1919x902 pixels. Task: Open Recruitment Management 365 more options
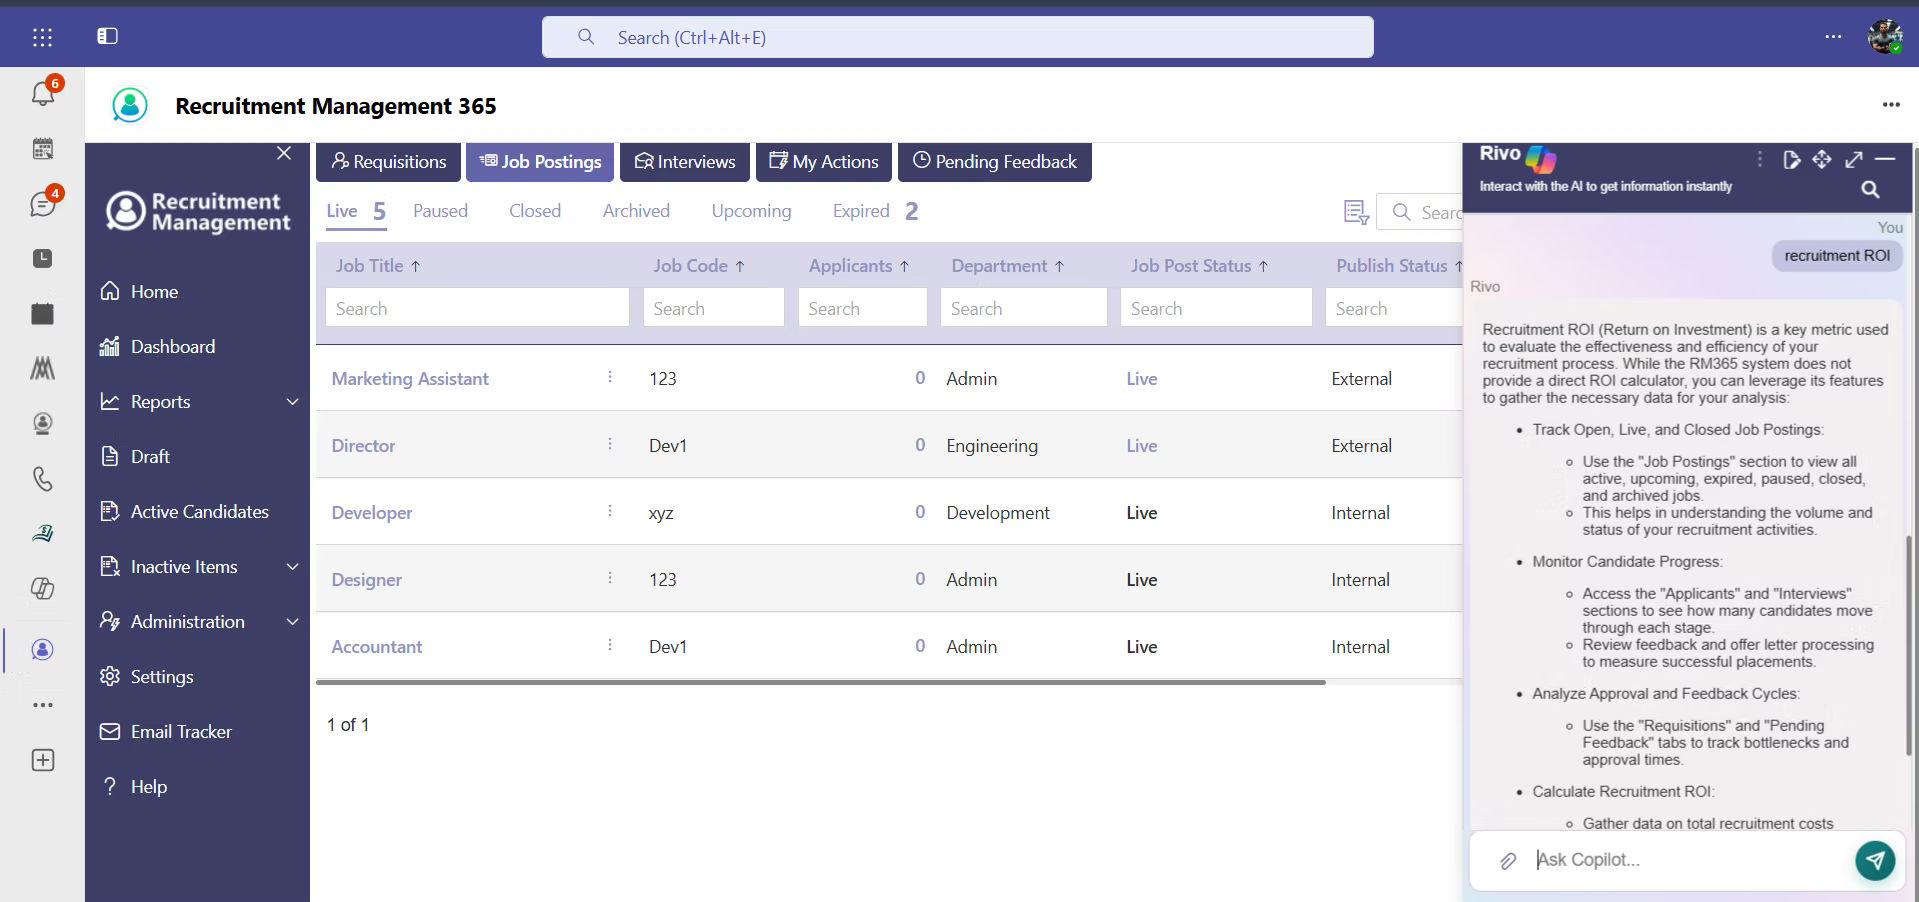click(1891, 104)
